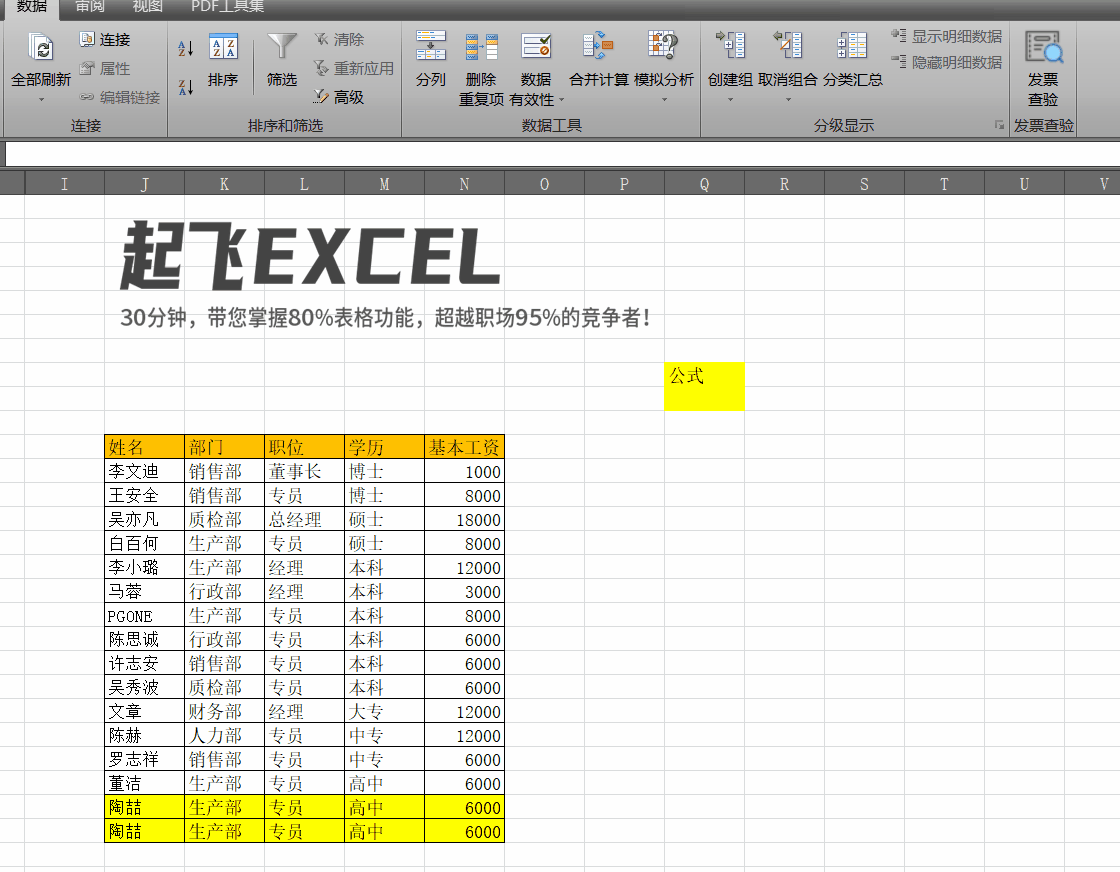The height and width of the screenshot is (872, 1120).
Task: Click the Invoice Check (发票查验) icon
Action: 1044,47
